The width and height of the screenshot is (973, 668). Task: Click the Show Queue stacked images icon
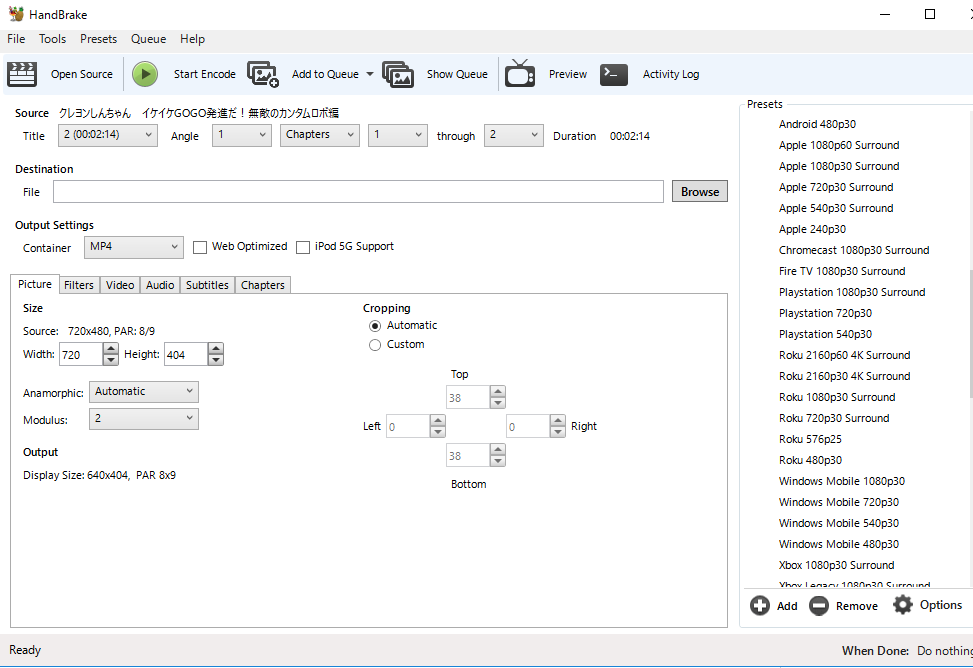pyautogui.click(x=398, y=74)
